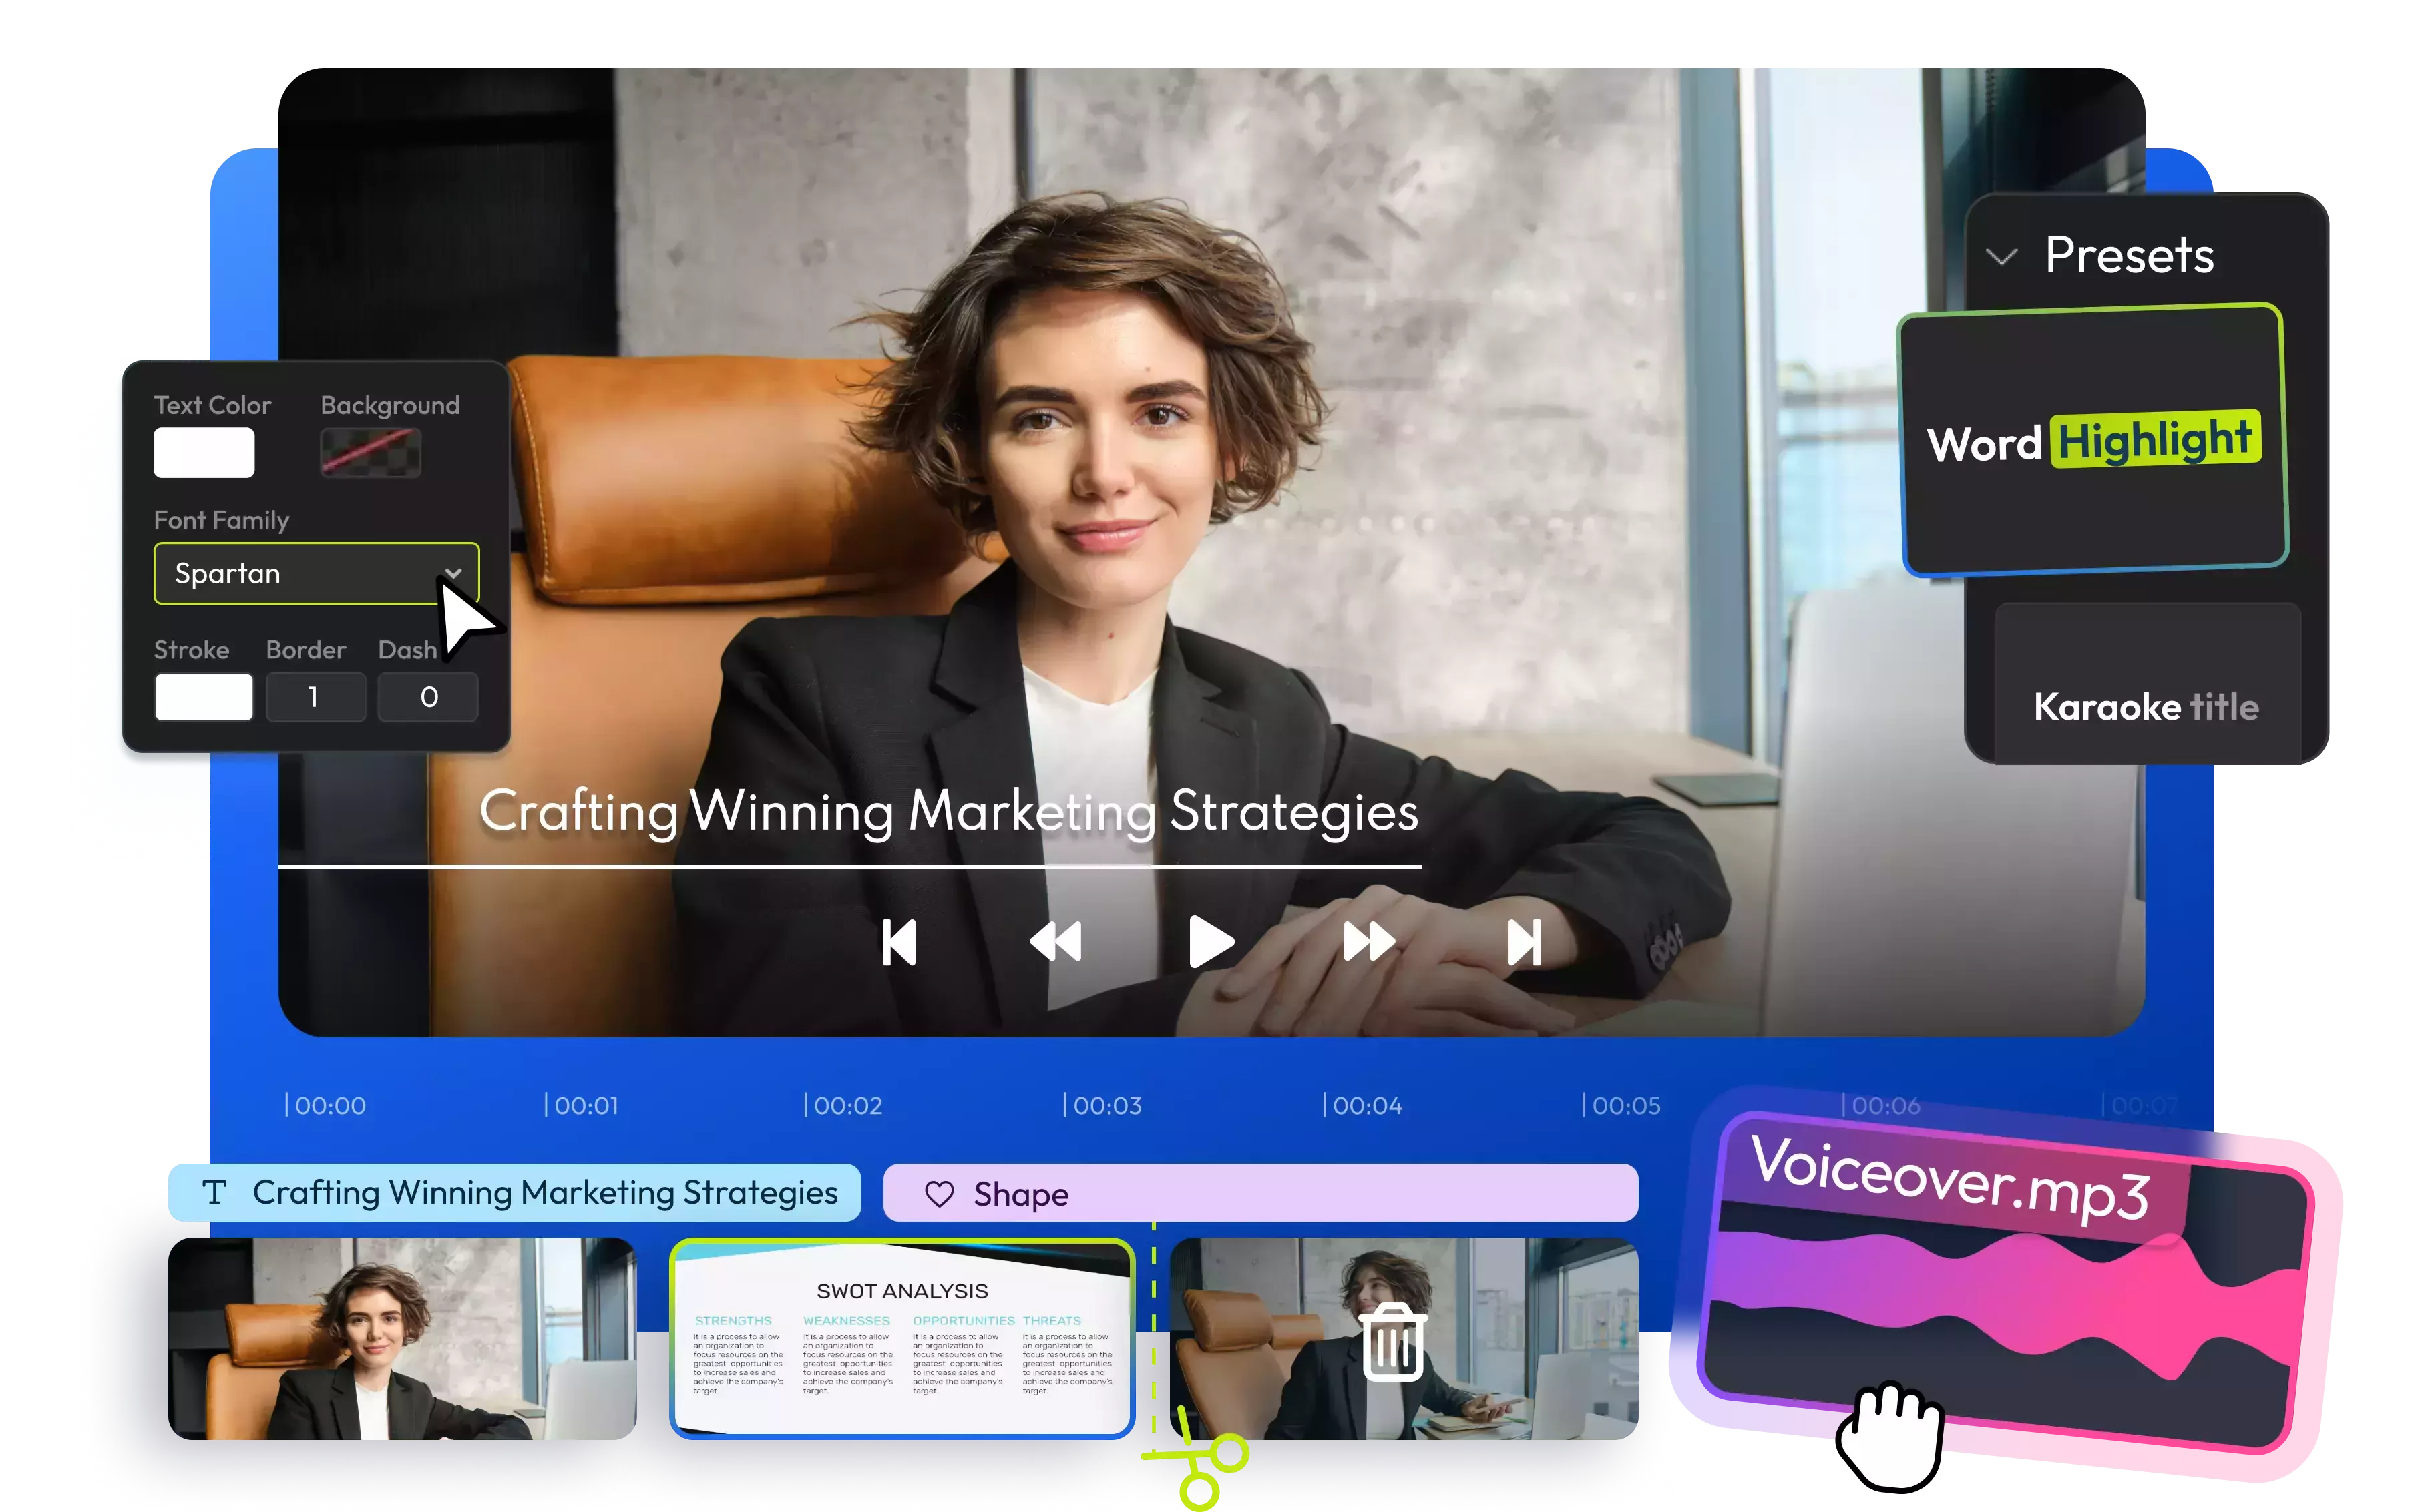Click the heart icon on the Shape track

coord(939,1193)
